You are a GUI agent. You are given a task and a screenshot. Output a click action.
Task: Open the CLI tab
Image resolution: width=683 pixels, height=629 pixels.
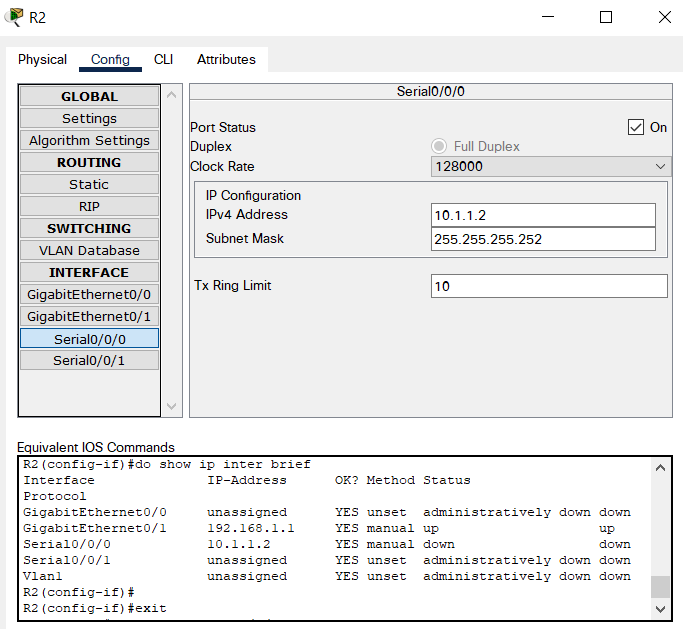pos(163,59)
